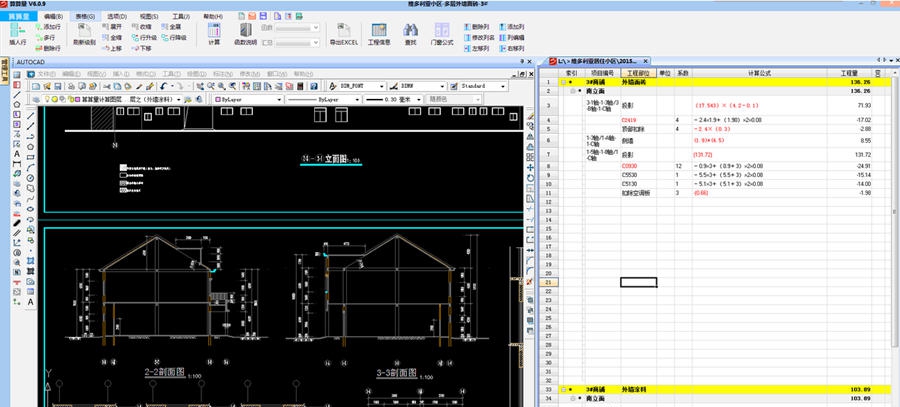This screenshot has height=407, width=900.
Task: Select the empty cell in row 21
Action: click(x=638, y=282)
